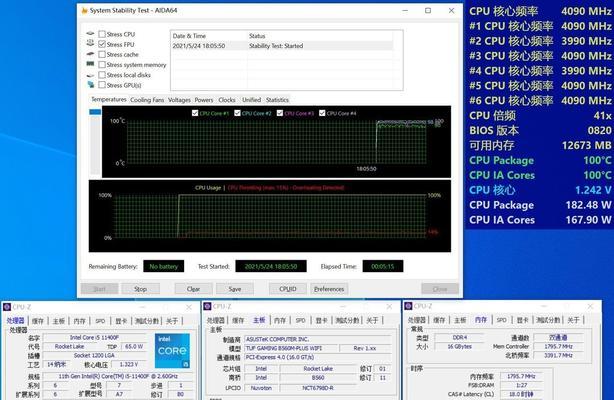Viewport: 614px width, 400px height.
Task: Open 测试分数 tab in left CPU-Z window
Action: tap(147, 321)
